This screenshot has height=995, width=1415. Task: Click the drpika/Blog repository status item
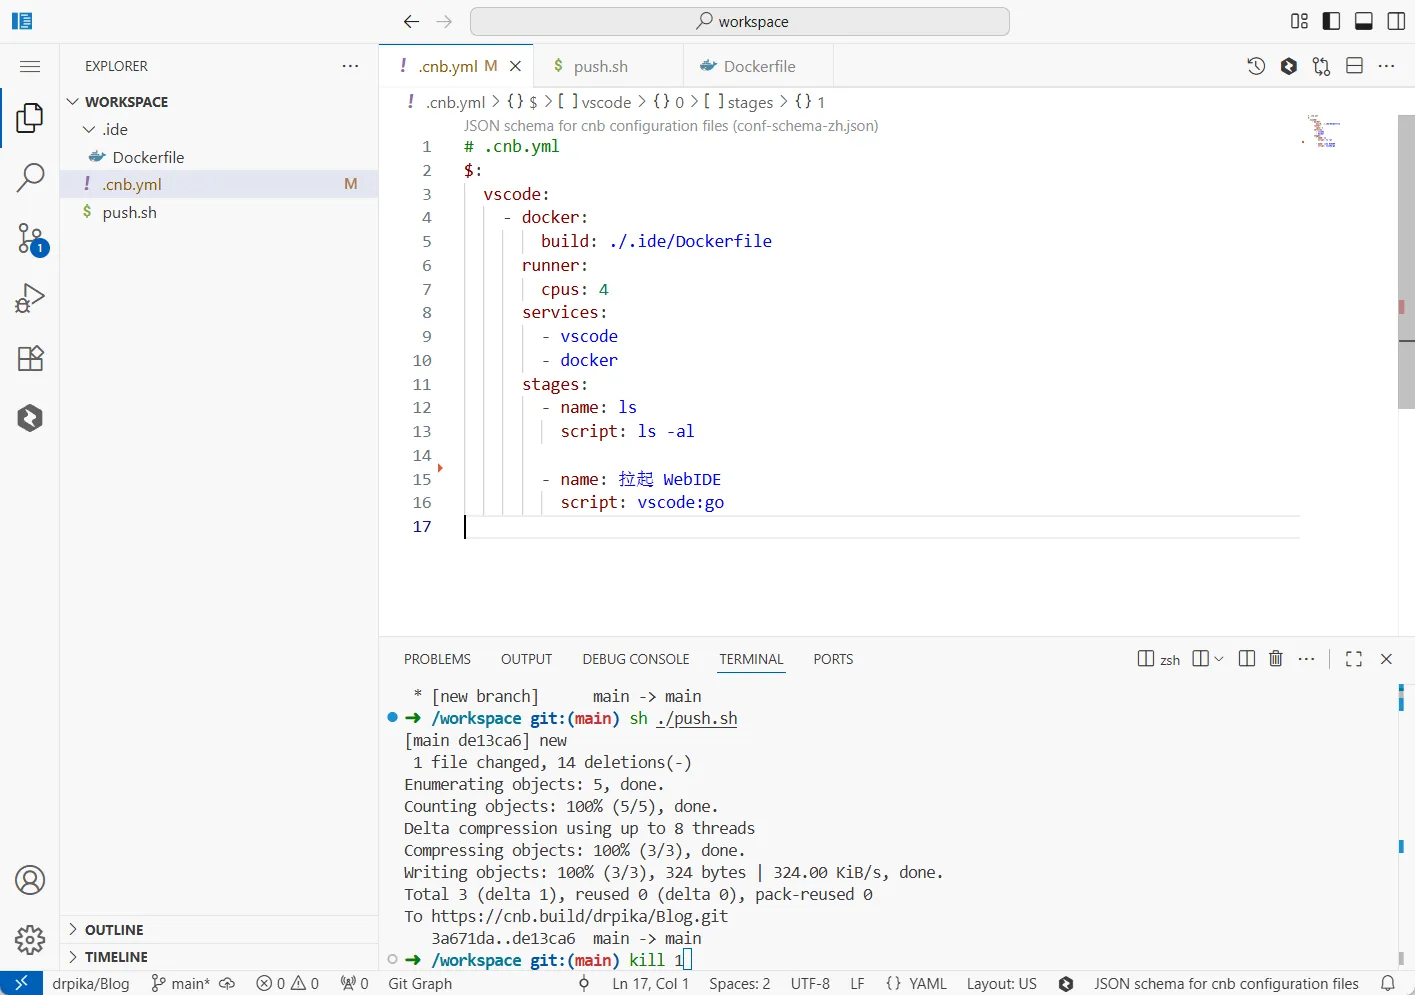(x=91, y=983)
